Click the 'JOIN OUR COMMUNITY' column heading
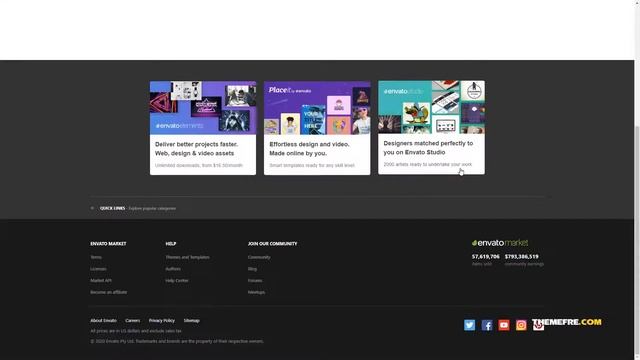The height and width of the screenshot is (360, 640). point(273,244)
